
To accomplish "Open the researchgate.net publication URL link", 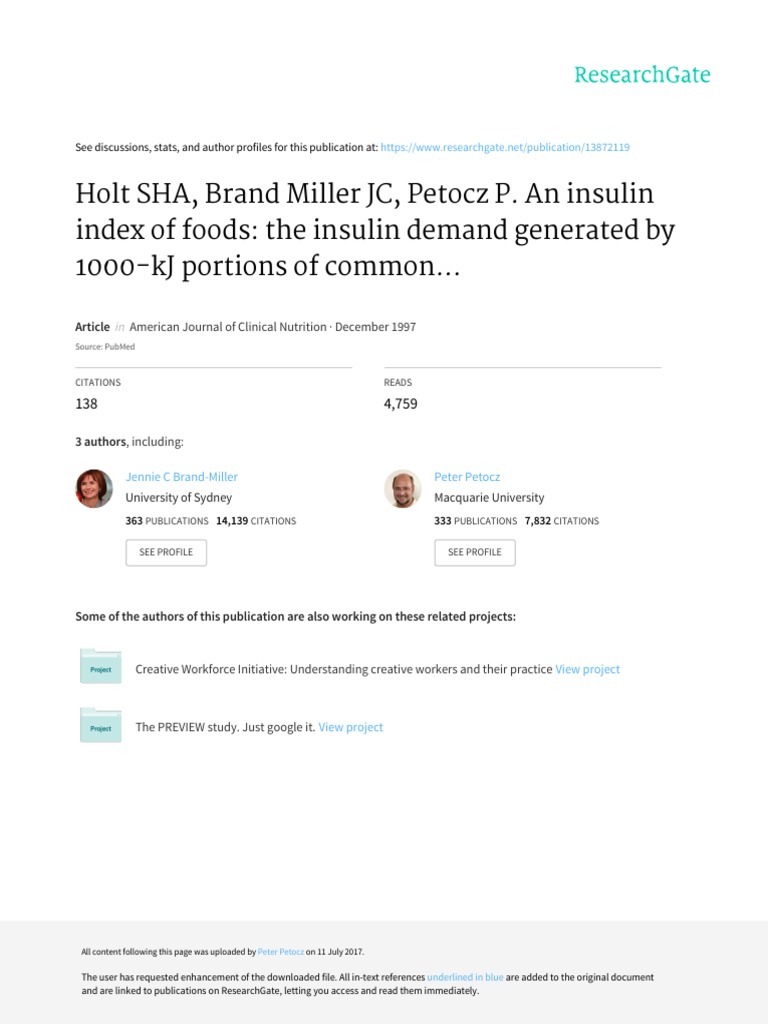I will [505, 148].
